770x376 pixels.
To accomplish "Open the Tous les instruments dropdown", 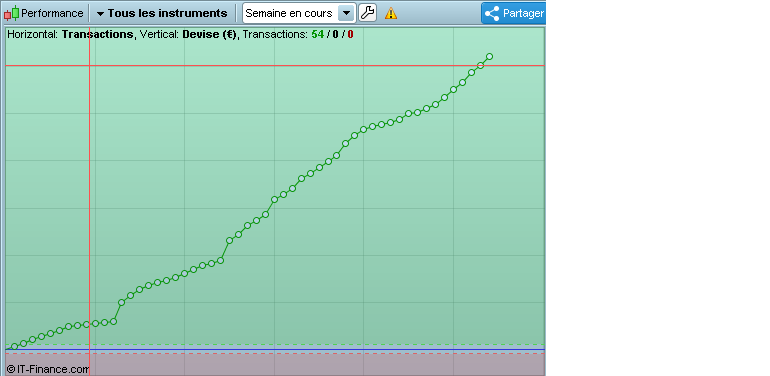I will click(x=162, y=13).
